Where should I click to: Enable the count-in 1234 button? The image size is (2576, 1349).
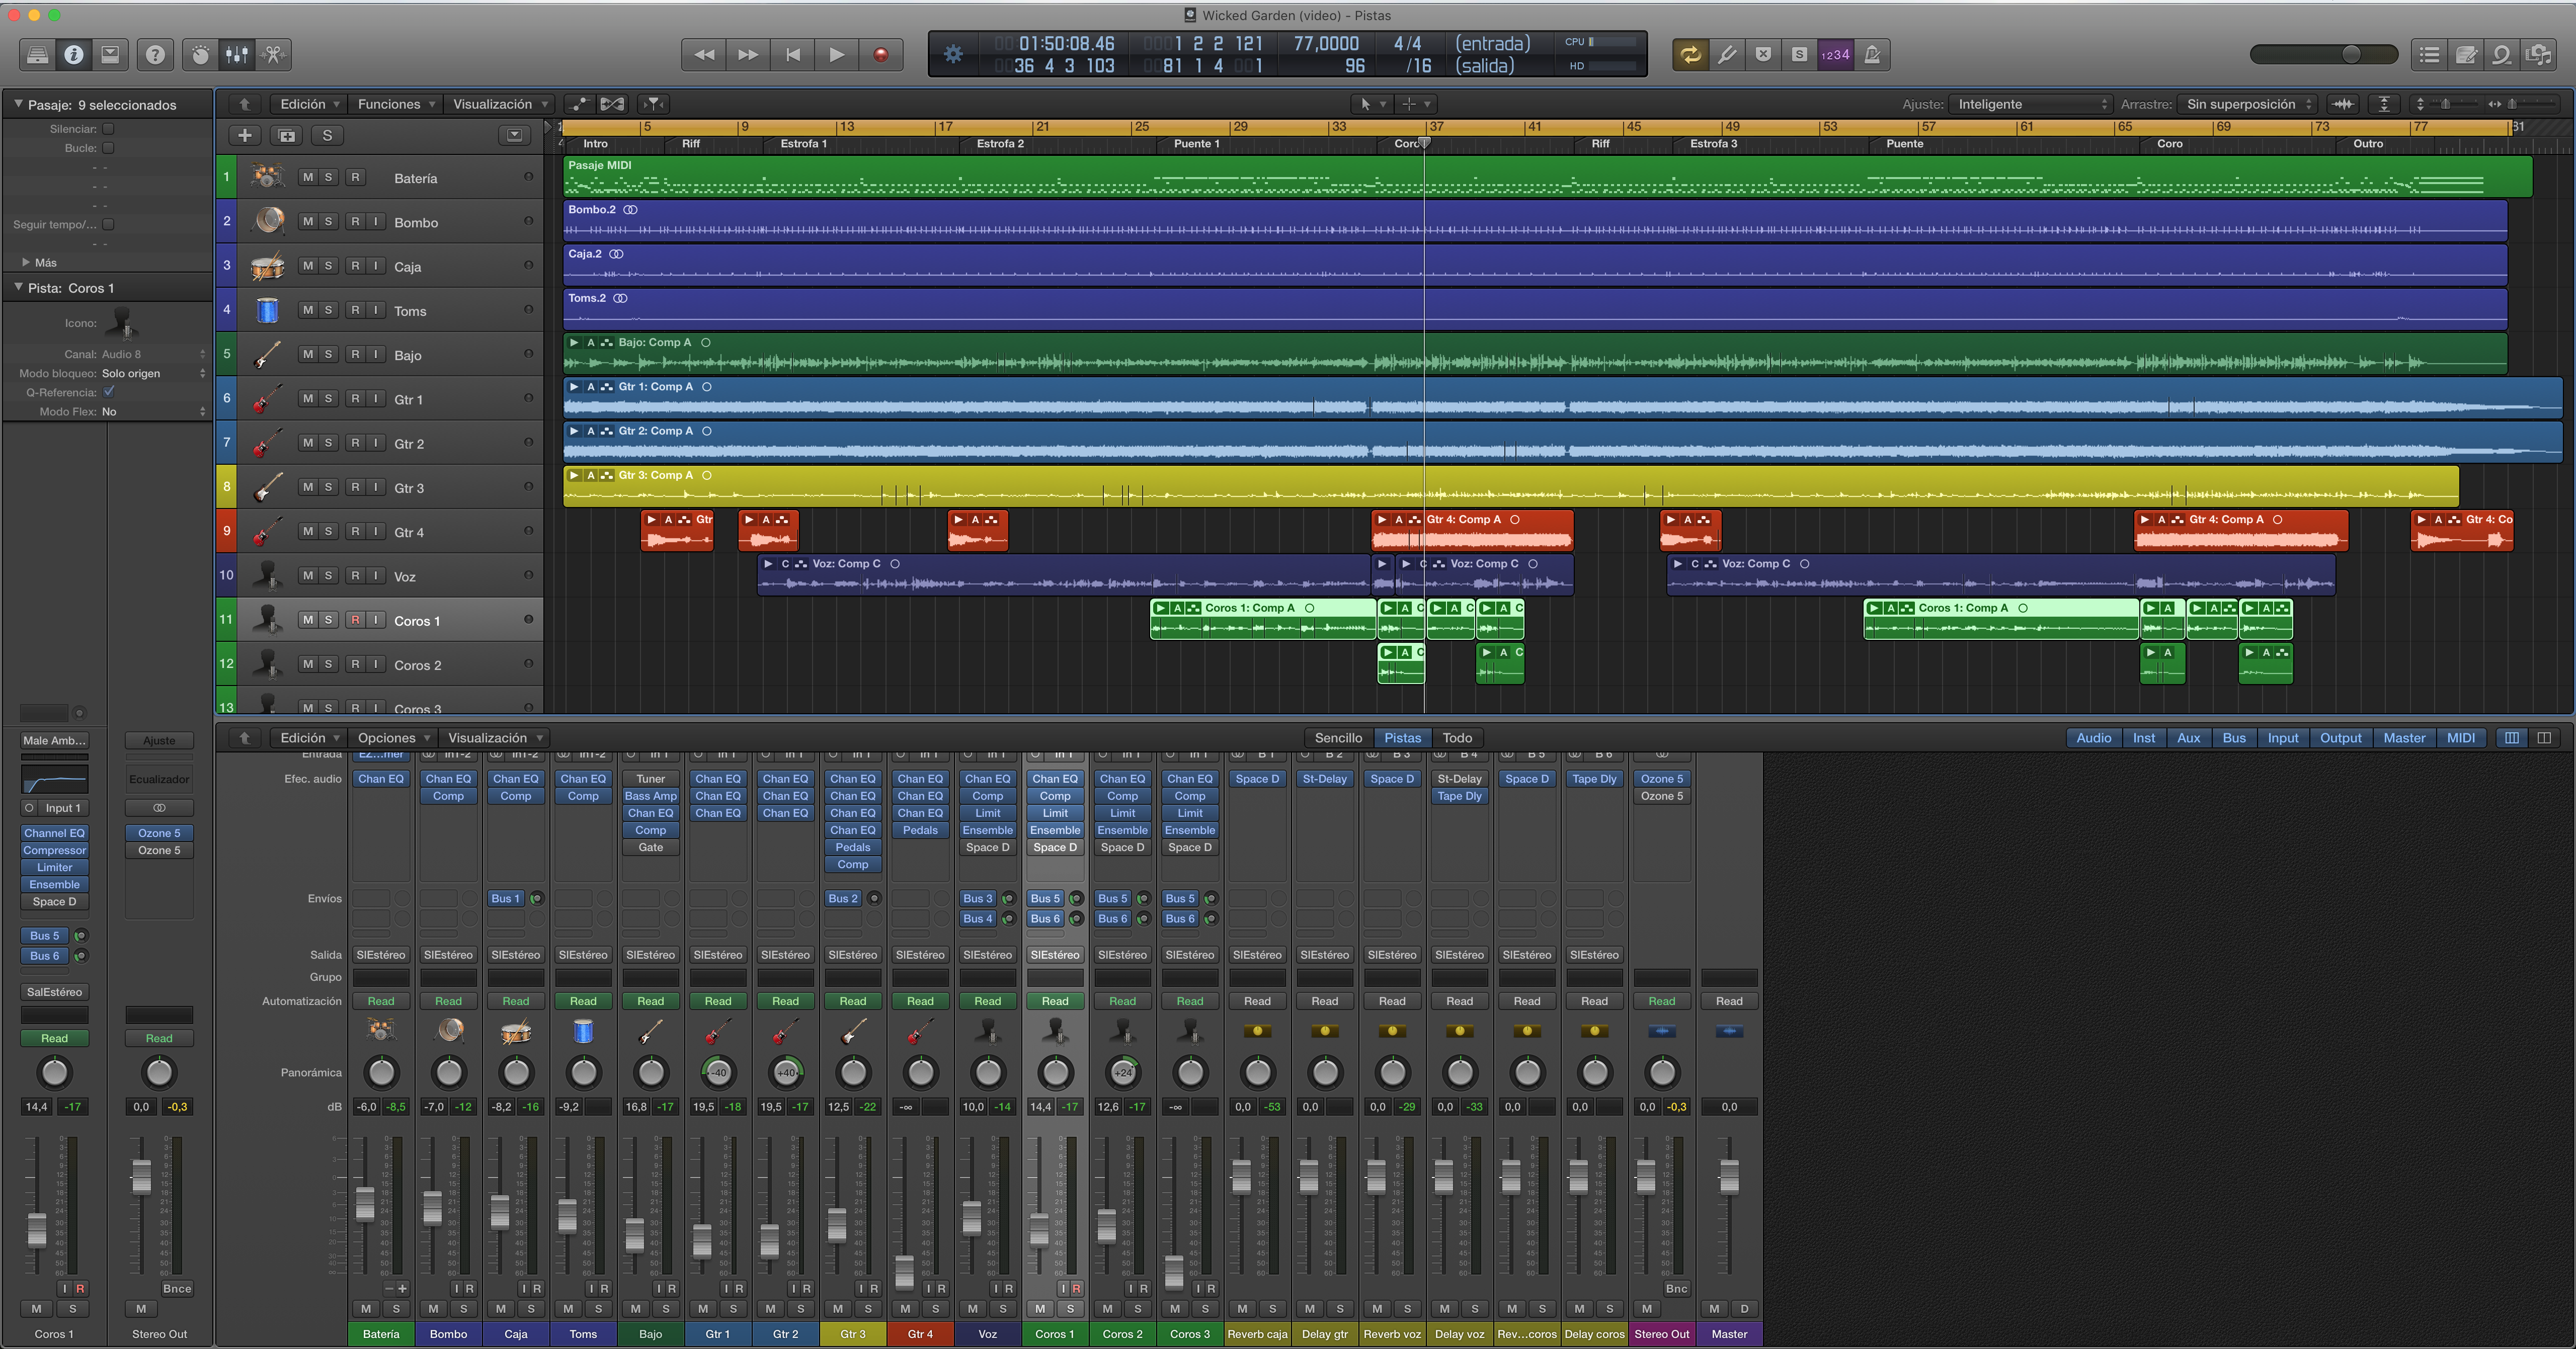pos(1835,55)
